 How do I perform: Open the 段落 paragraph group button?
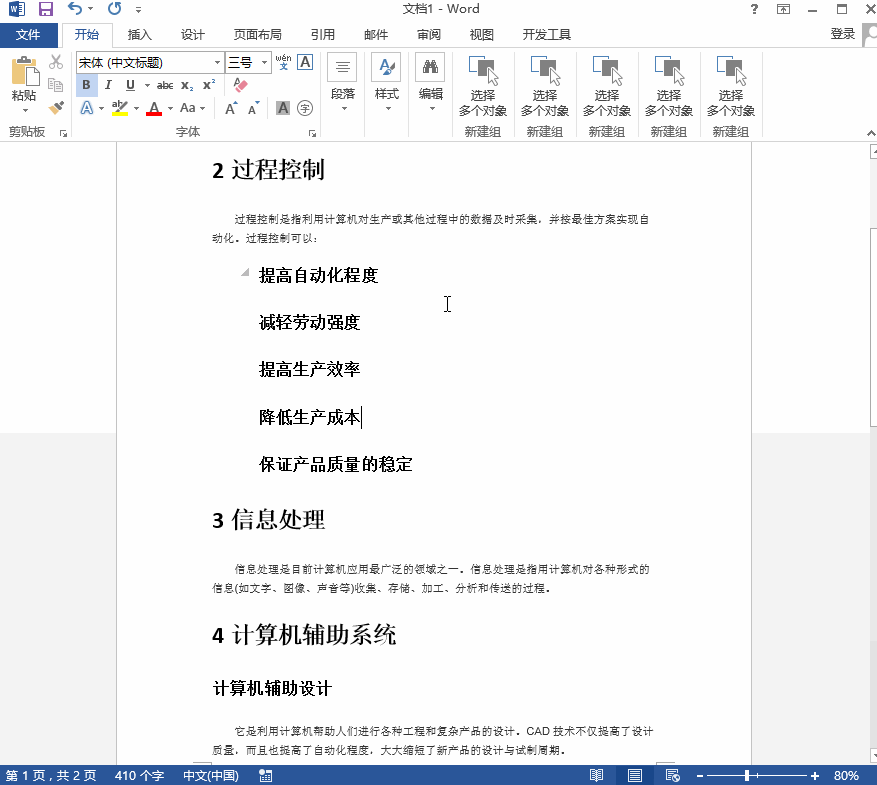pyautogui.click(x=343, y=83)
